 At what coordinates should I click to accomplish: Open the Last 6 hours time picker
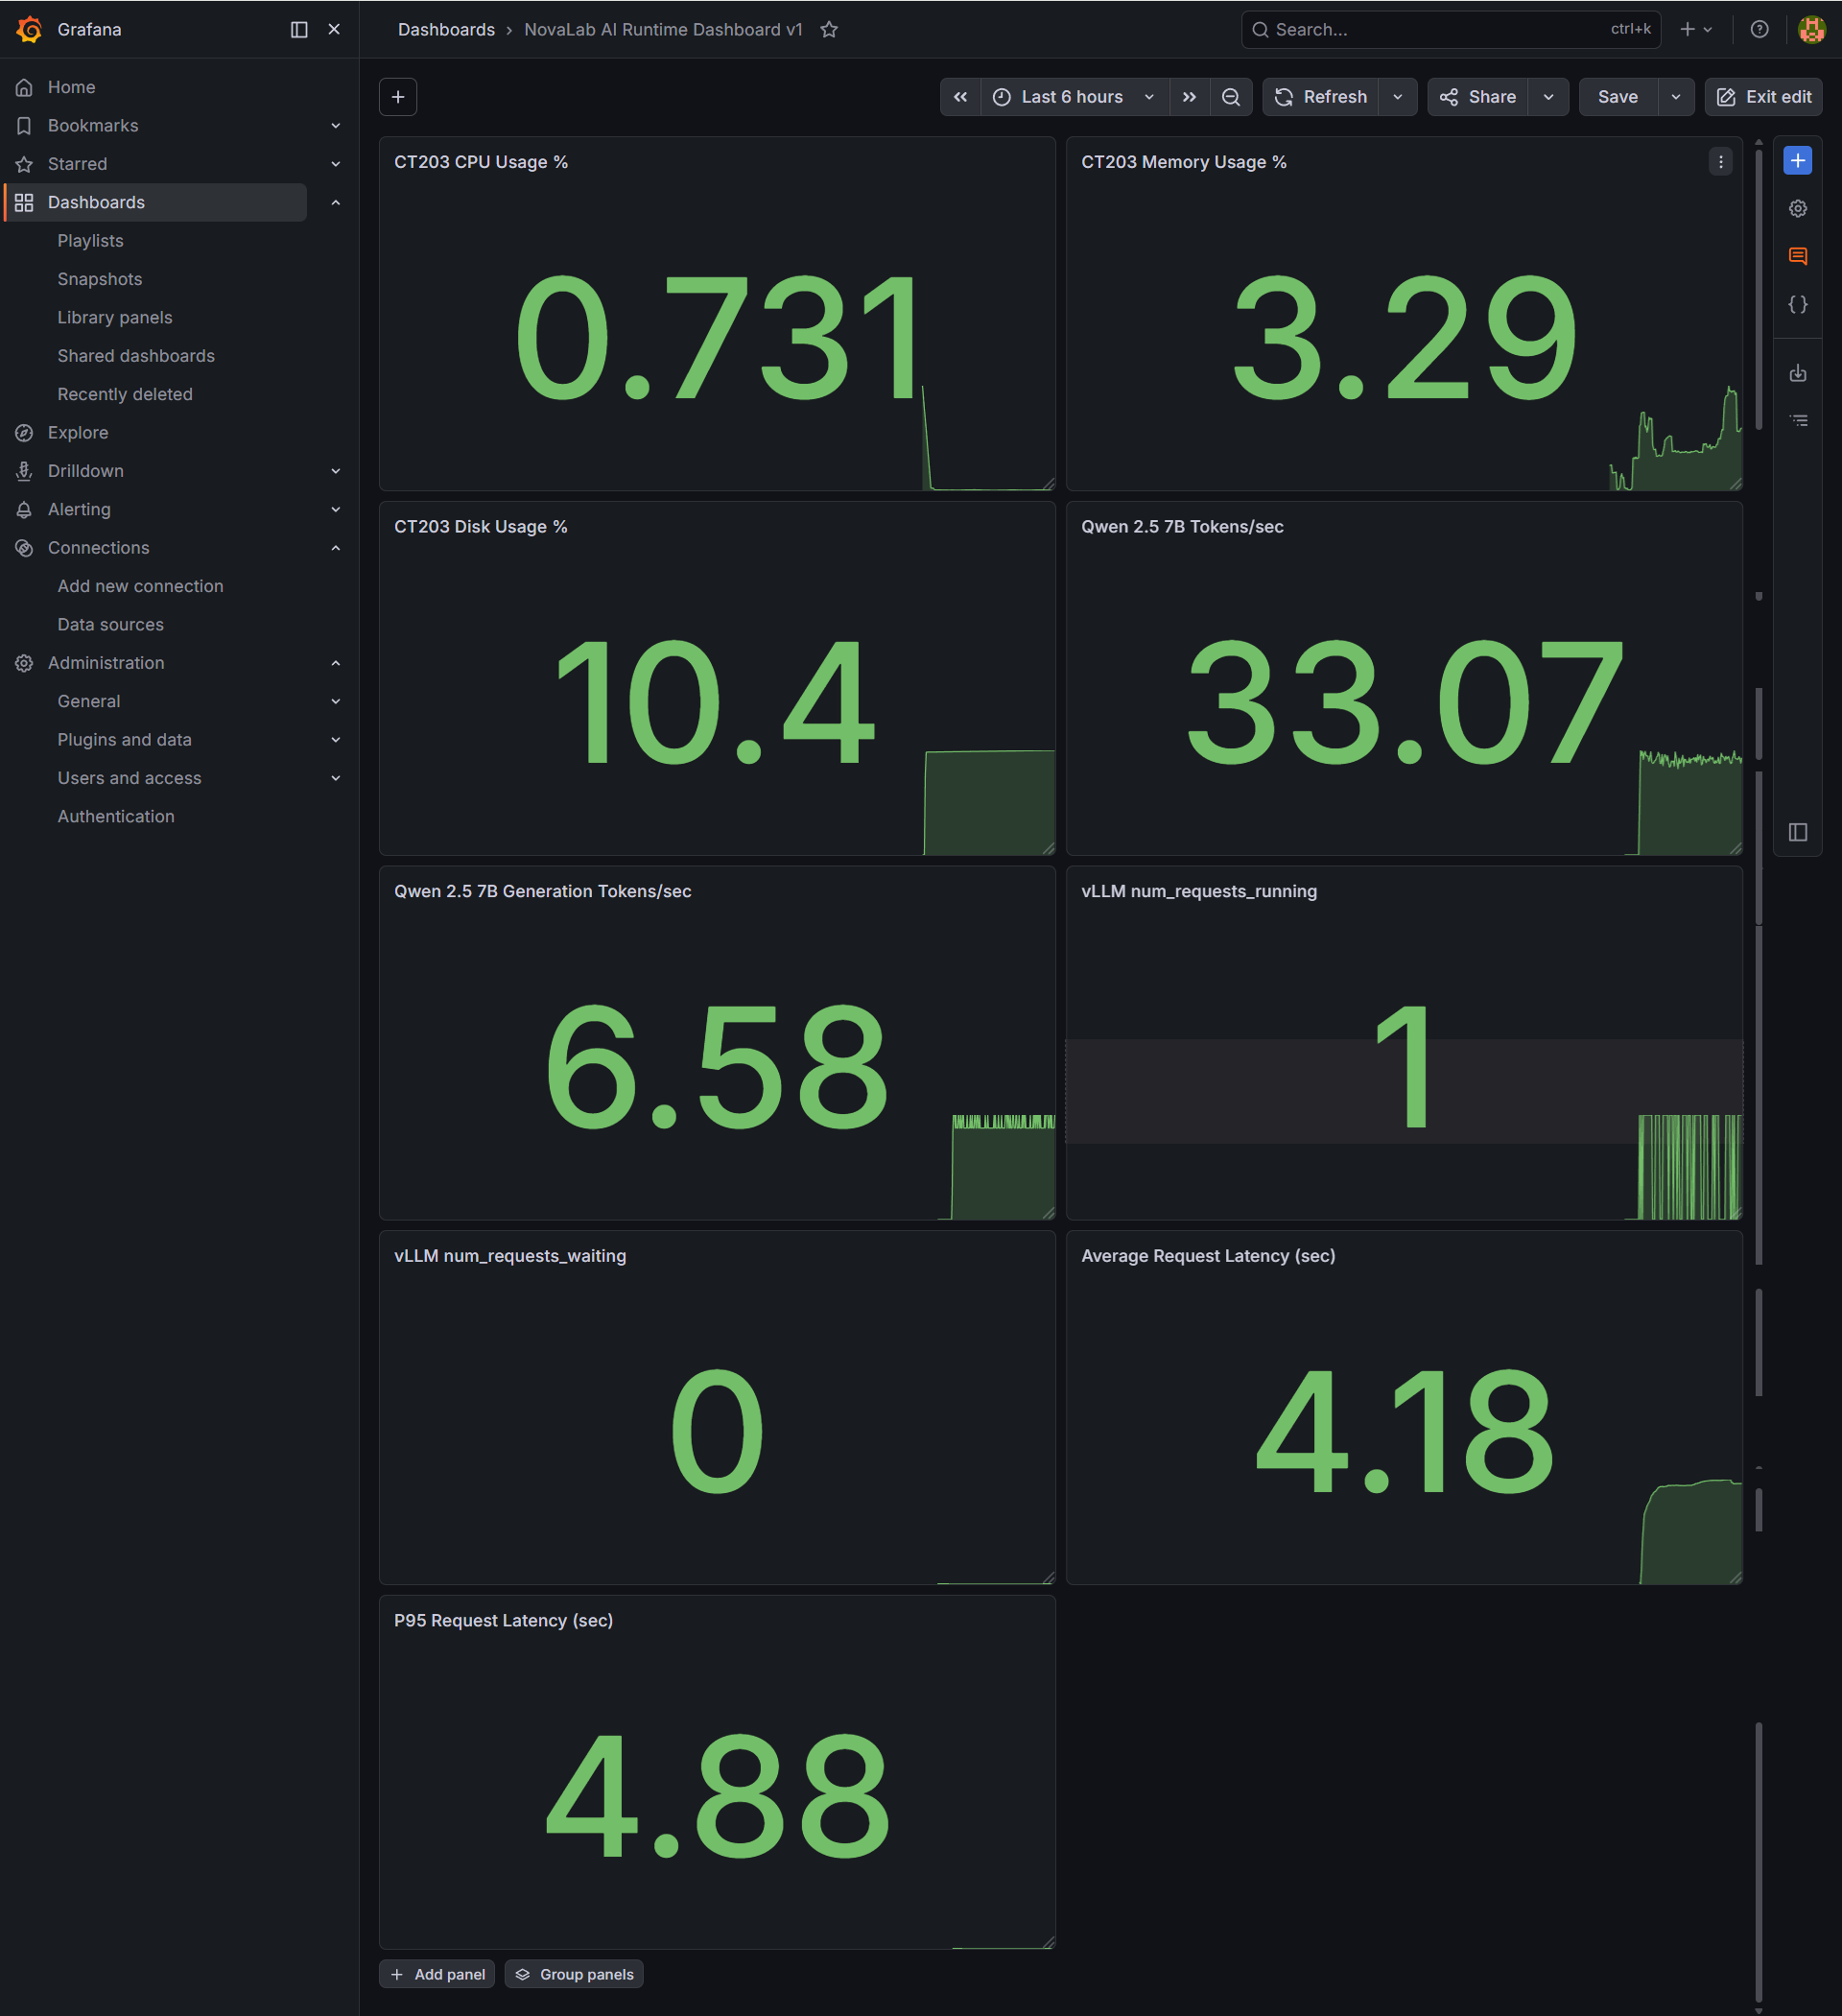tap(1074, 97)
